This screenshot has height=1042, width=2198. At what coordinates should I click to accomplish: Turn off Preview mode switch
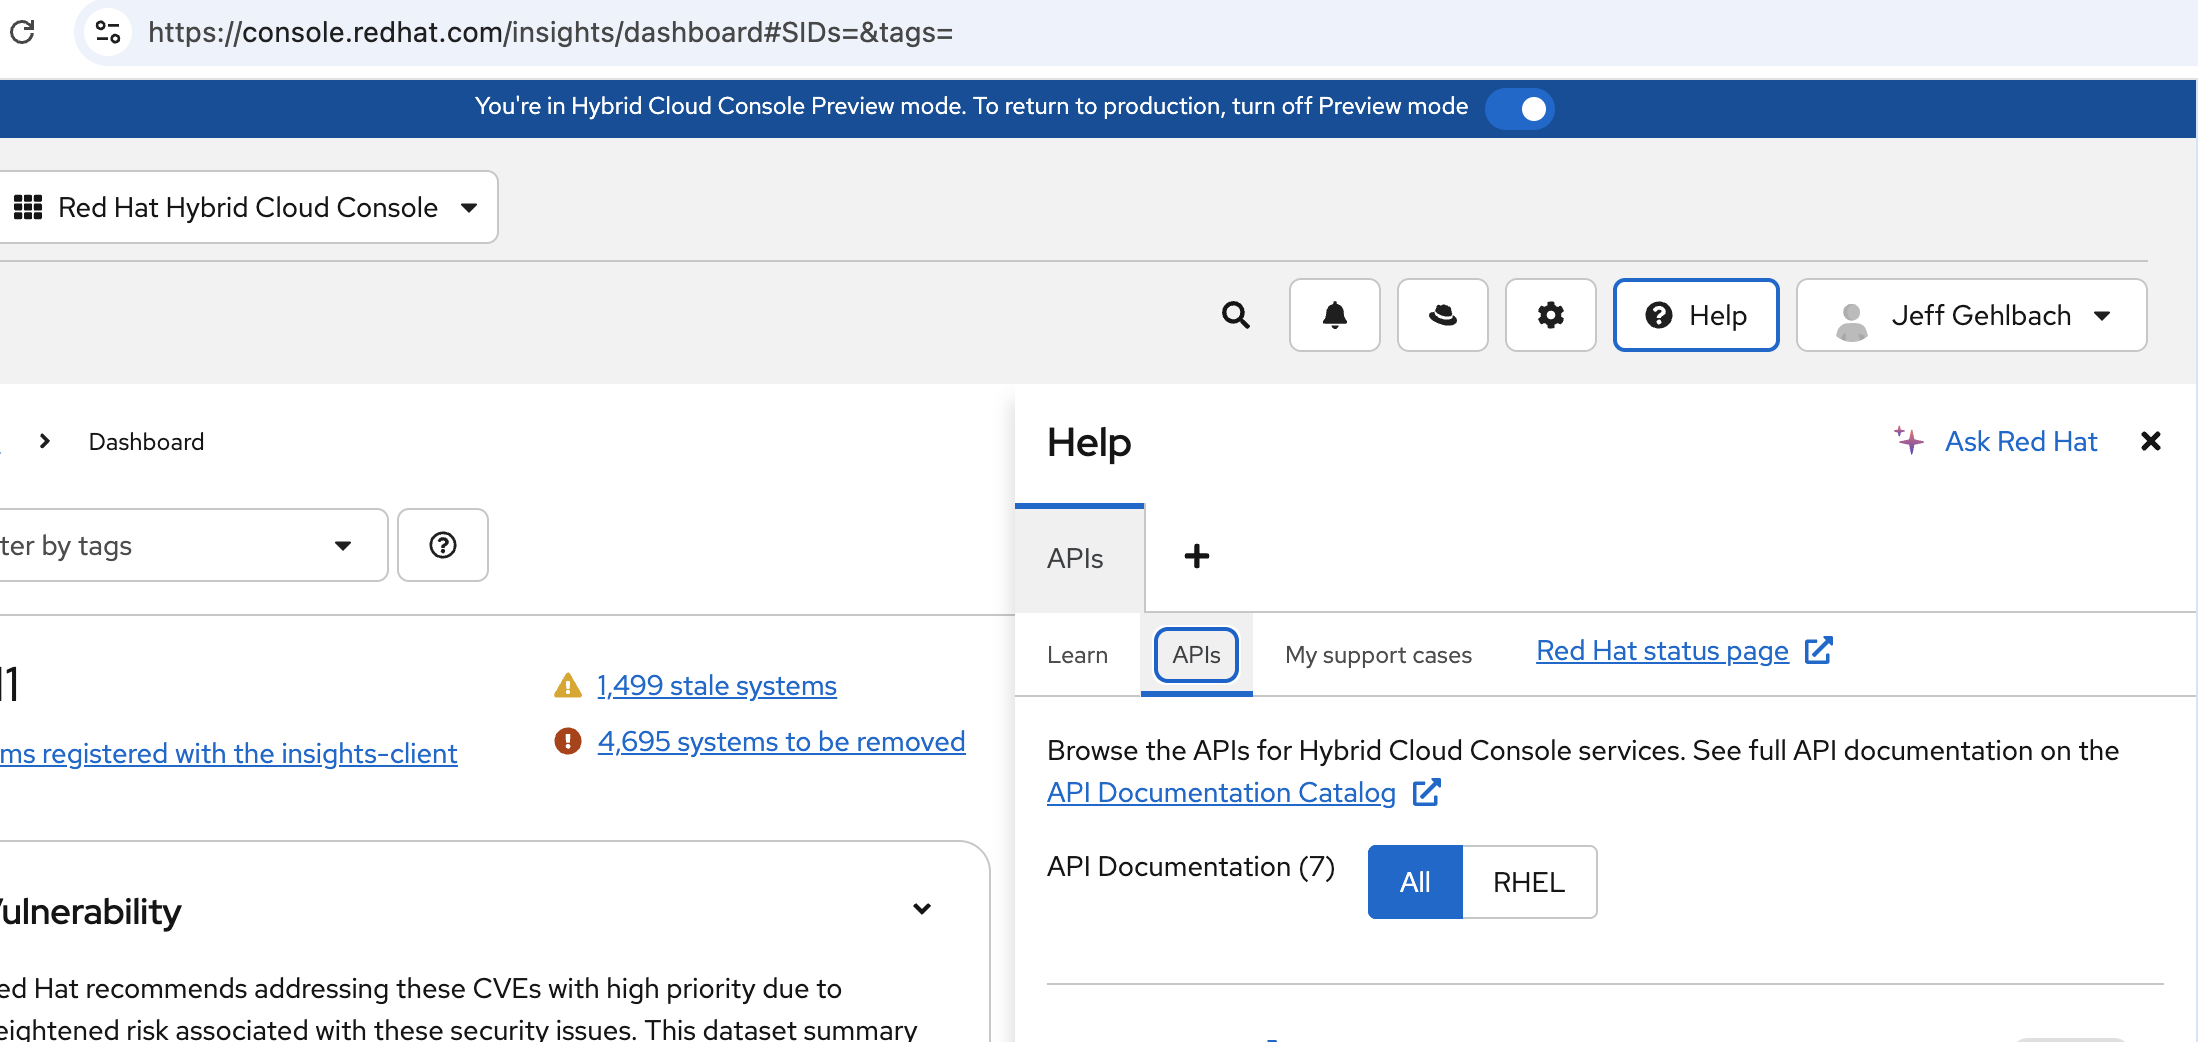pyautogui.click(x=1519, y=108)
